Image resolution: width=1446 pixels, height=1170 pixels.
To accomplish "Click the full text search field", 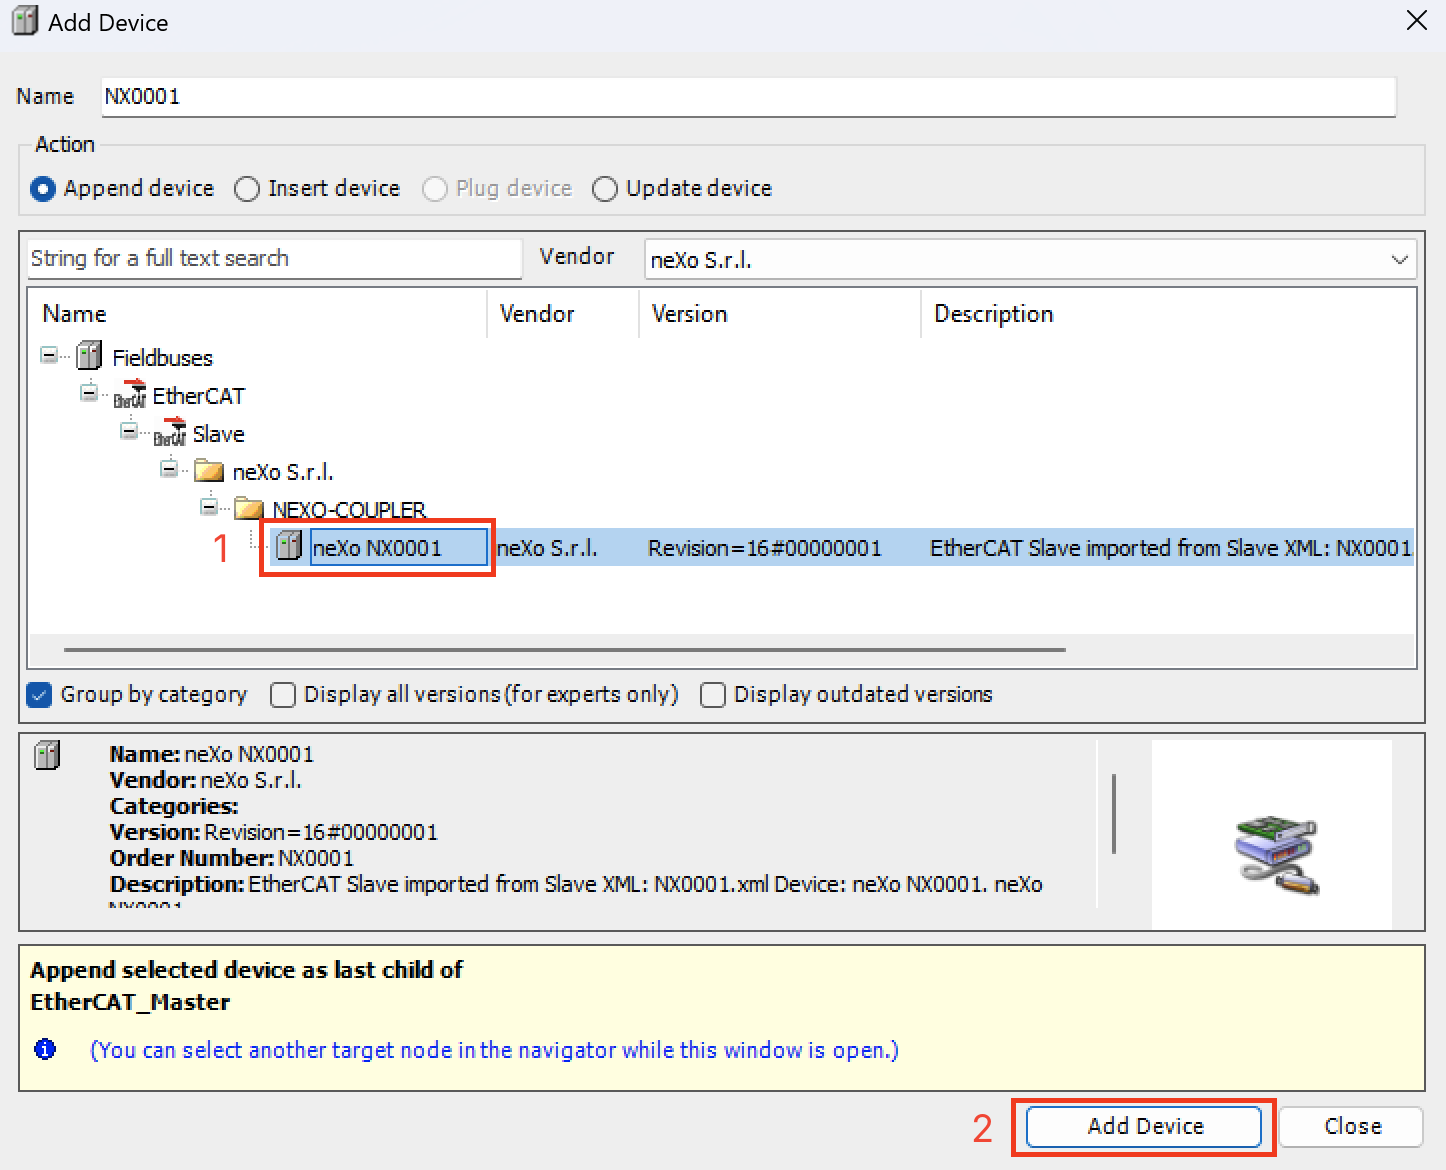I will pyautogui.click(x=275, y=259).
